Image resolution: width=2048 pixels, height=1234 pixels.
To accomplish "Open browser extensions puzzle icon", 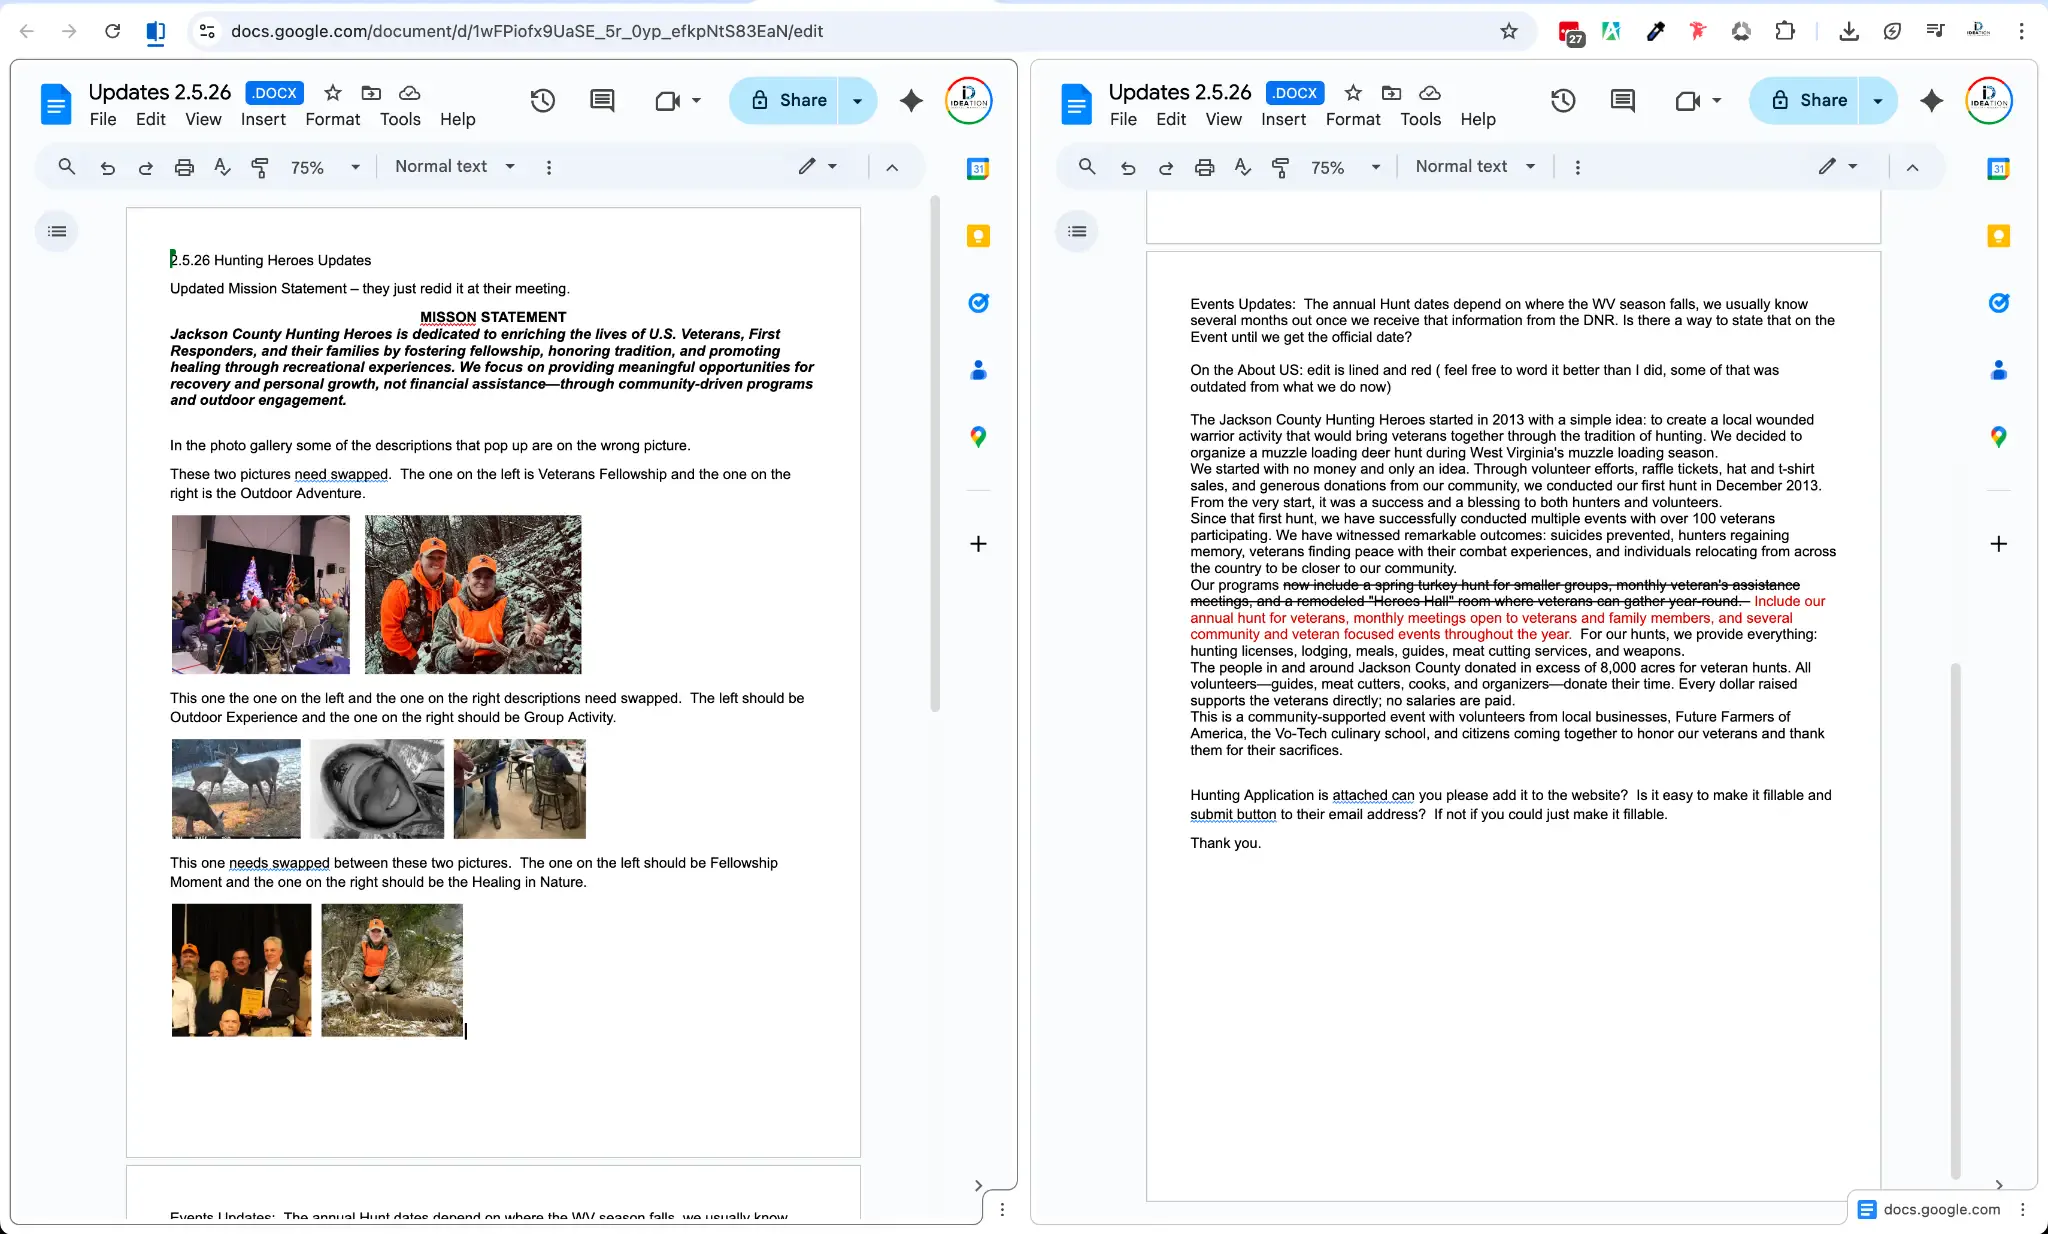I will [x=1785, y=31].
